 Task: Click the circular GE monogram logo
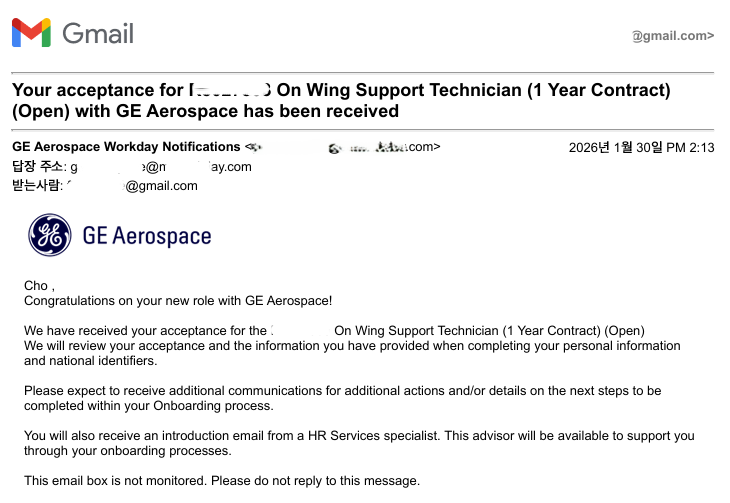[x=50, y=236]
